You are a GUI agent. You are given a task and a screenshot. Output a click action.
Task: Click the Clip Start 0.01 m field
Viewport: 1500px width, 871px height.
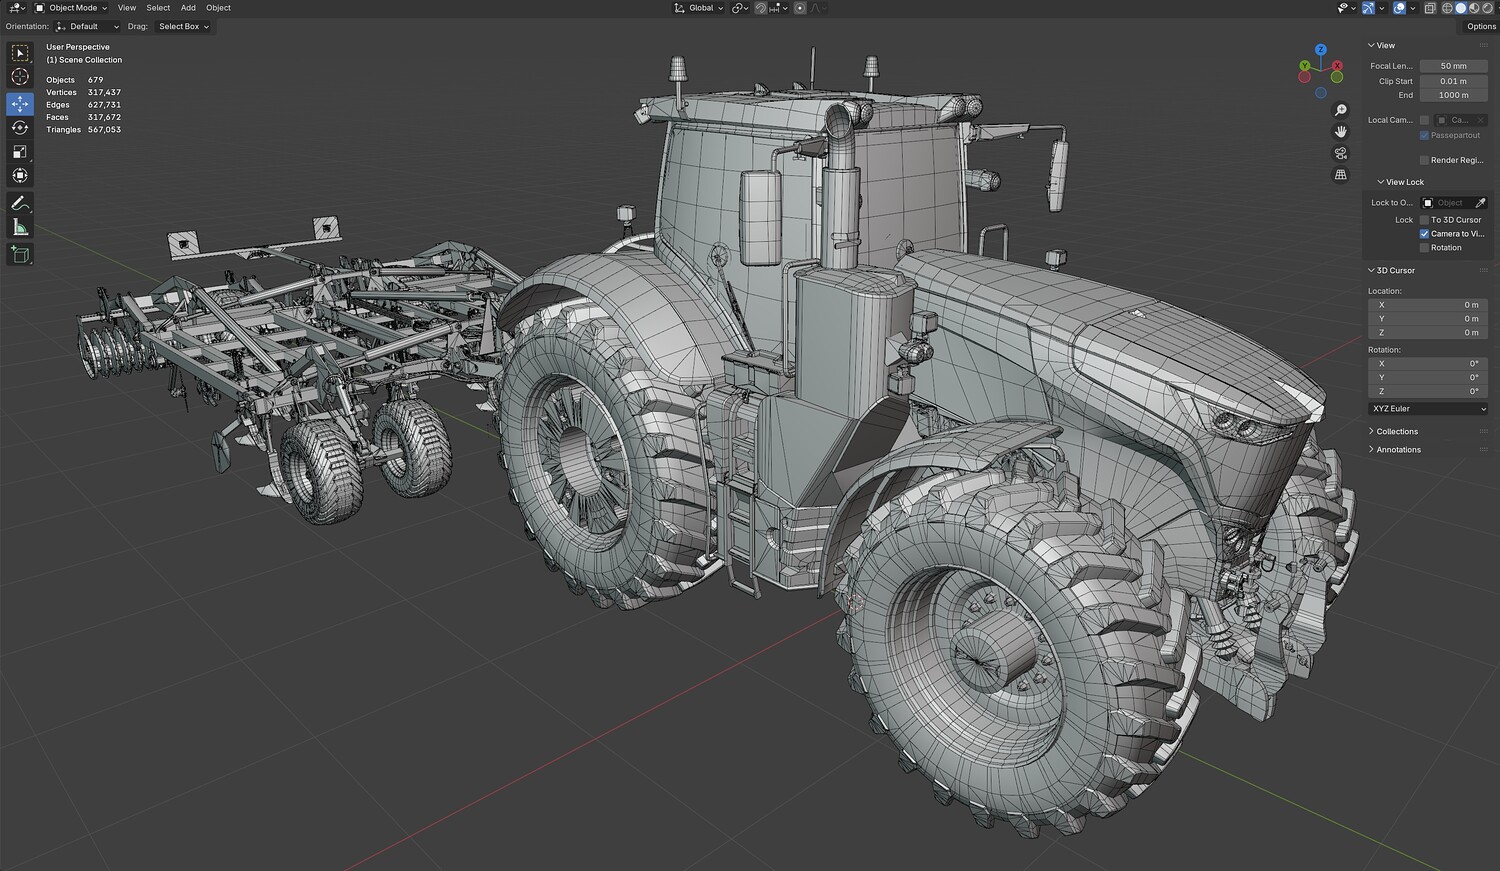click(x=1454, y=81)
